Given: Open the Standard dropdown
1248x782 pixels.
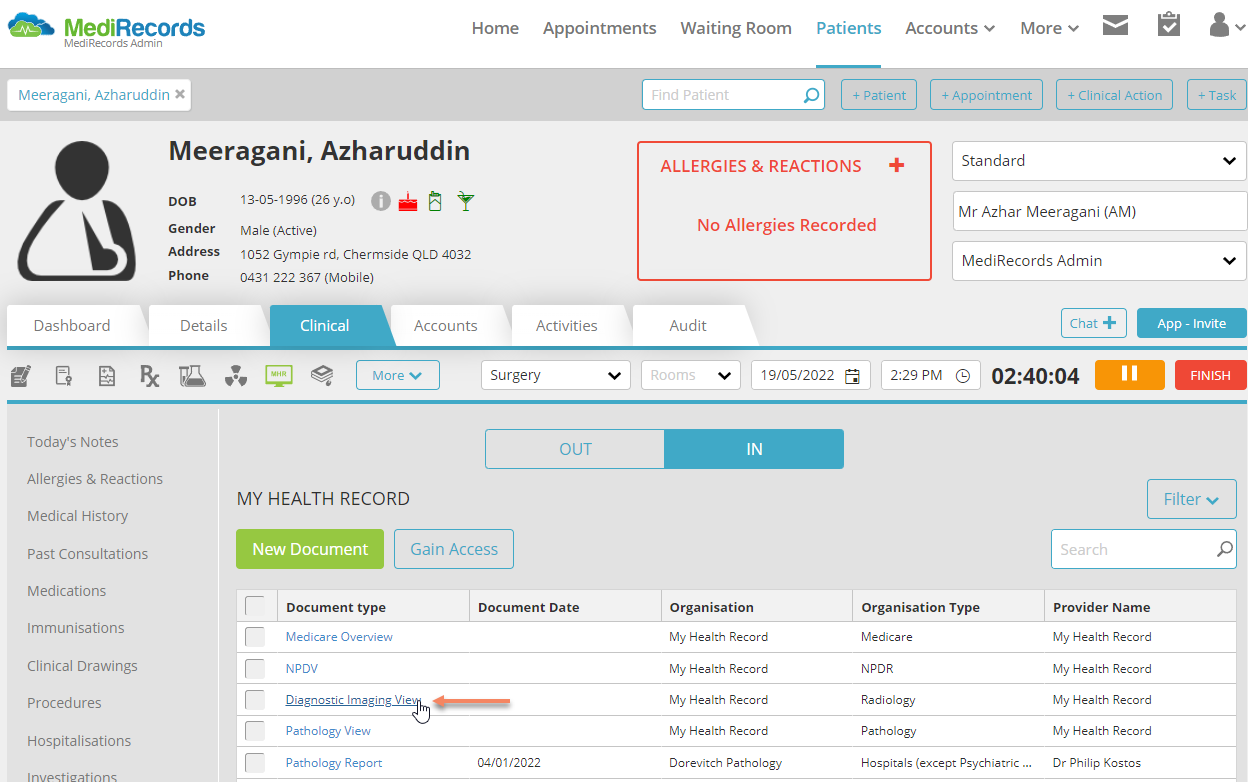Looking at the screenshot, I should click(x=1099, y=161).
